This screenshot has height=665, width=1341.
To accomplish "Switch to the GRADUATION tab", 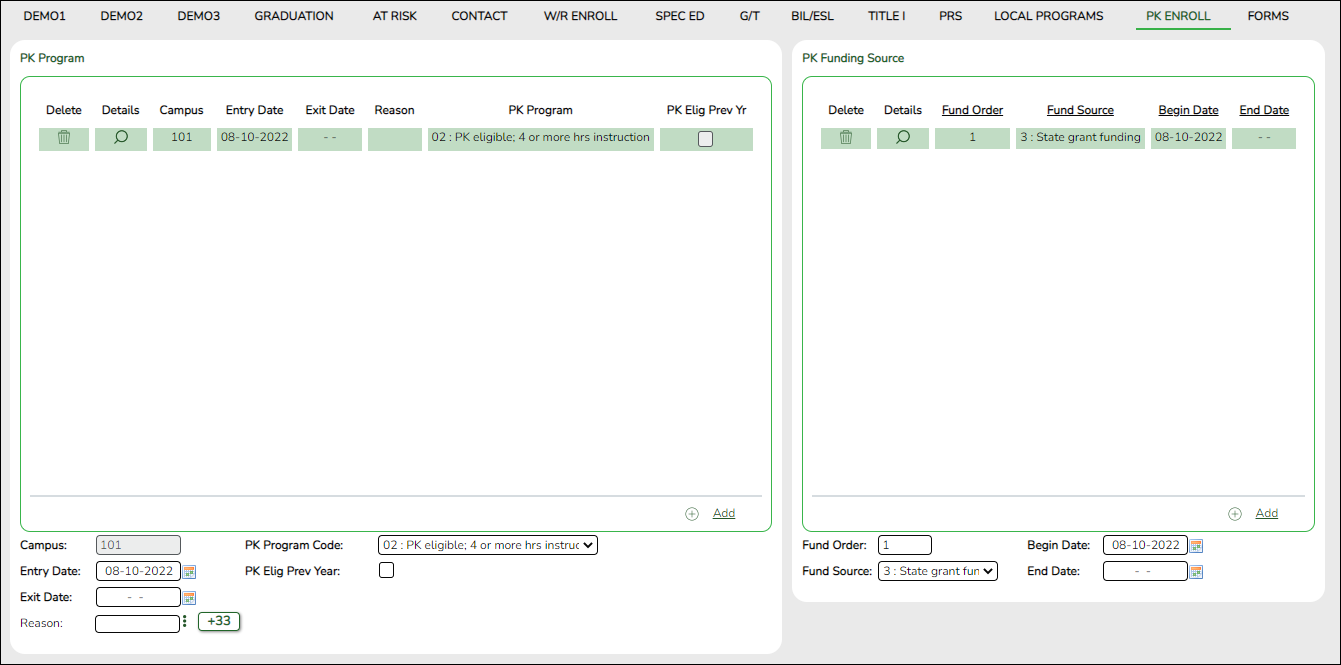I will point(293,16).
